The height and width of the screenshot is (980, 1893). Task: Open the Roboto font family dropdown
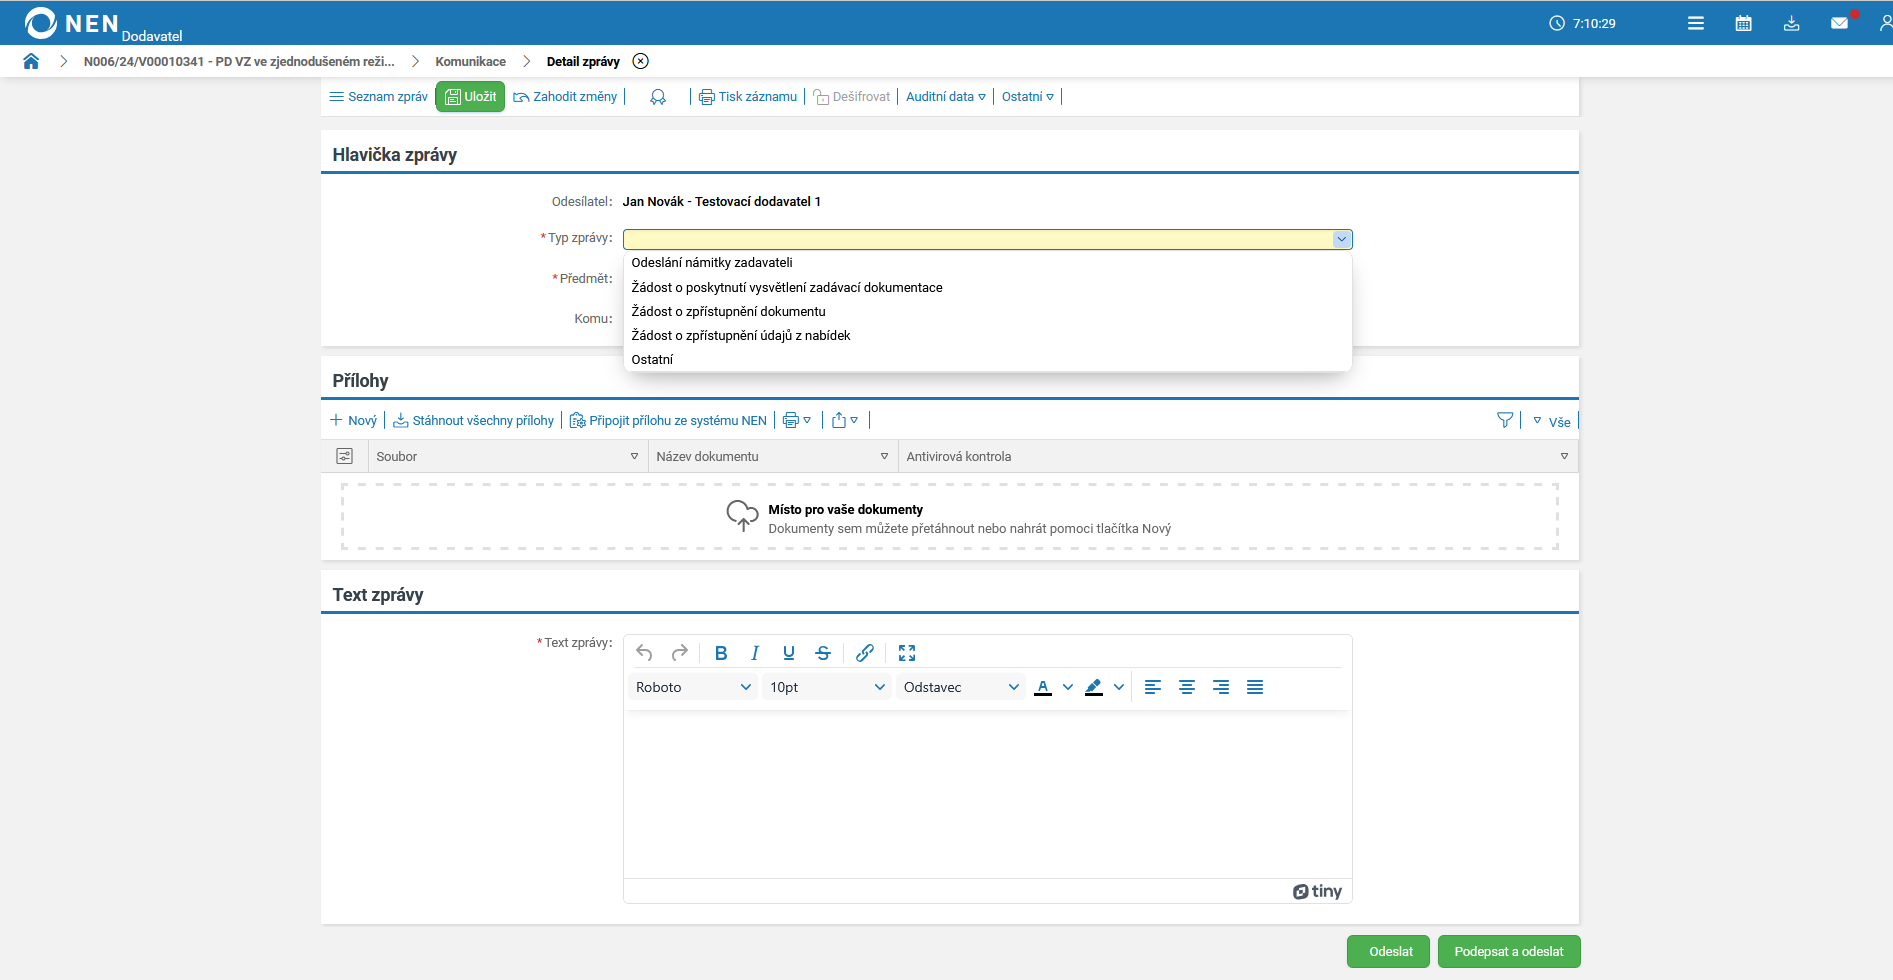(692, 687)
